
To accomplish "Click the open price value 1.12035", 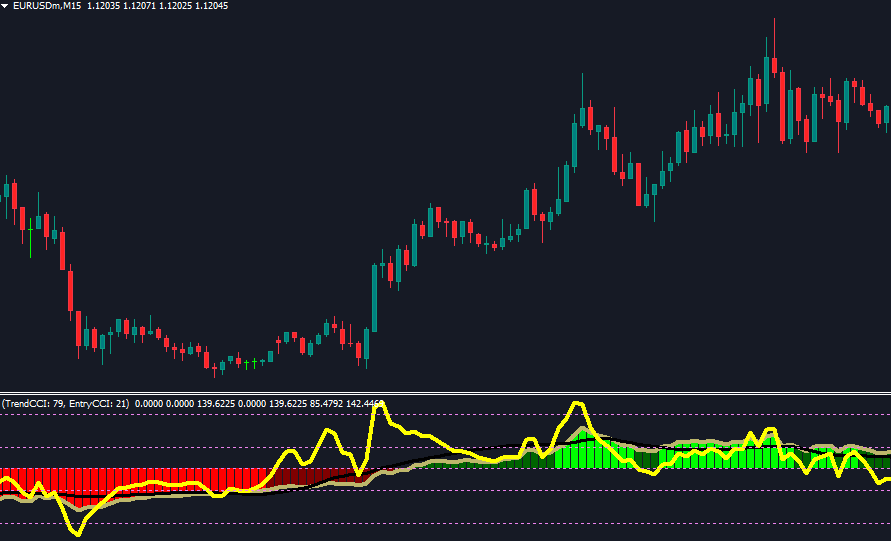I will pos(103,6).
